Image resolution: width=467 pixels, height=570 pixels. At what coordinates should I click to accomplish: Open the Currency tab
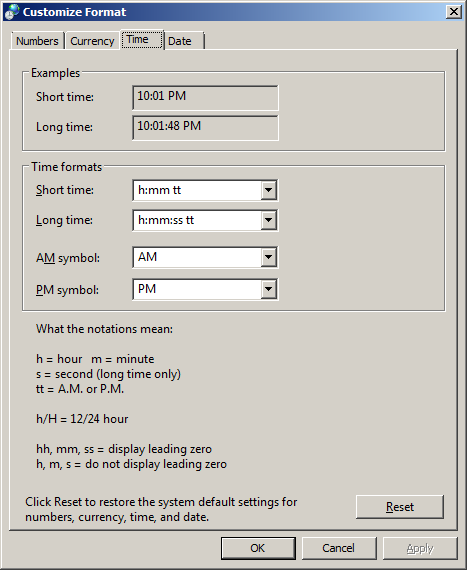click(92, 41)
